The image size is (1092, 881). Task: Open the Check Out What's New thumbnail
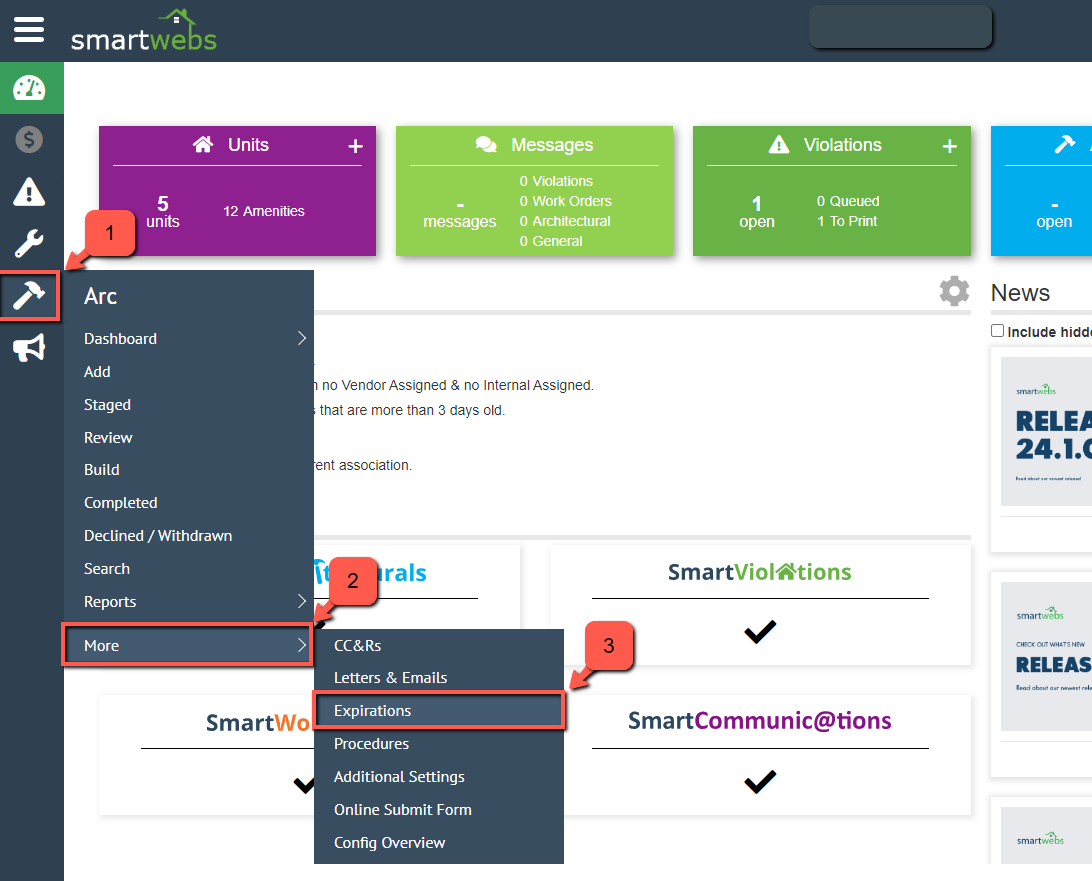pyautogui.click(x=1046, y=656)
